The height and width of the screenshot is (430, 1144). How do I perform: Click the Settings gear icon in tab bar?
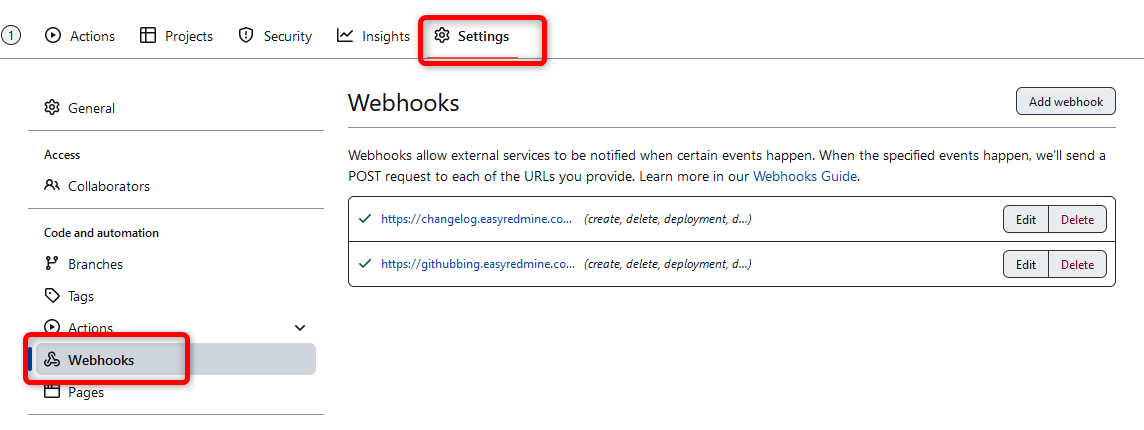click(x=441, y=35)
